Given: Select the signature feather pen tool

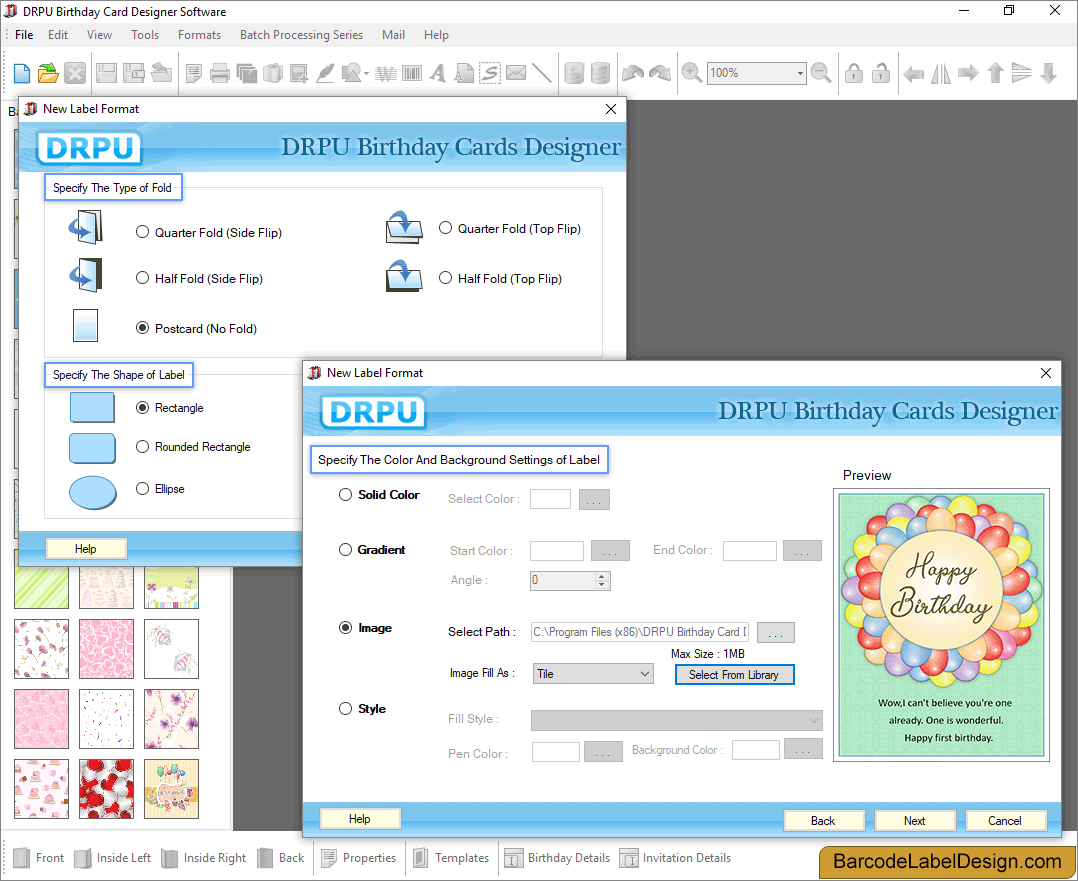Looking at the screenshot, I should (x=325, y=73).
